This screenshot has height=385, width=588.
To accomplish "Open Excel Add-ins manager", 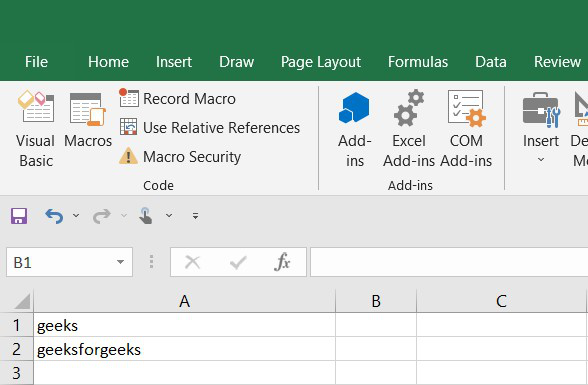I will tap(409, 129).
